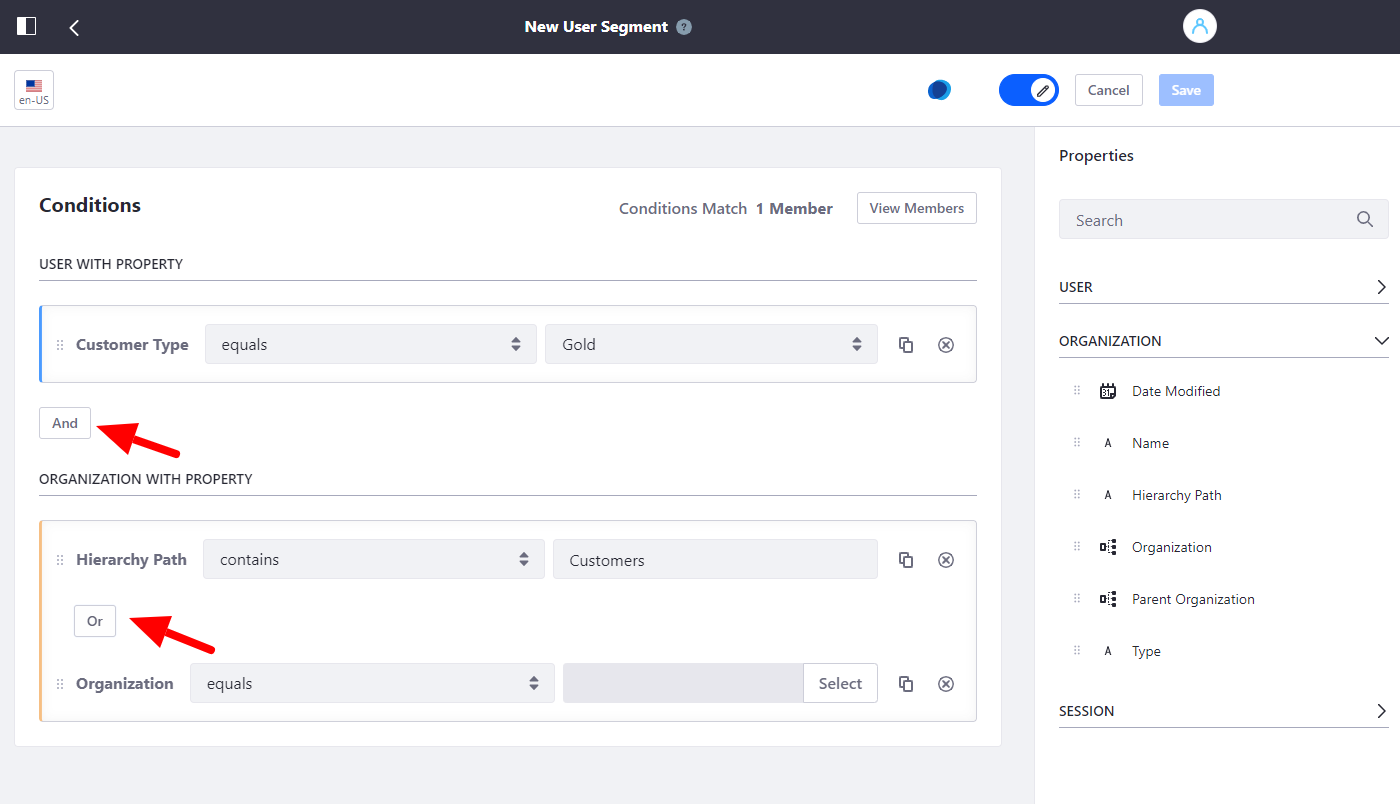Collapse the ORGANIZATION properties section
Screen dimensions: 1400x804
coord(1382,340)
